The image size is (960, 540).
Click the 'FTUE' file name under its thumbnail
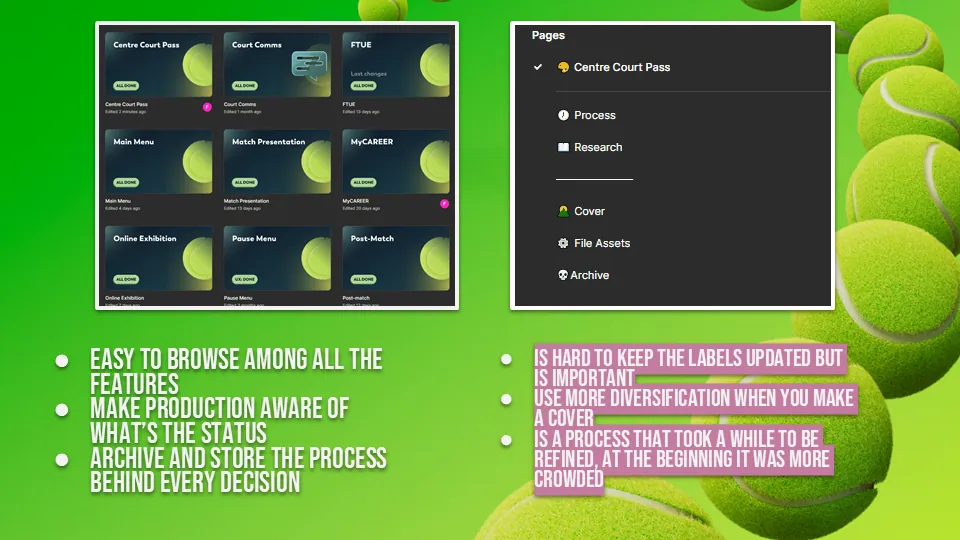tap(348, 104)
